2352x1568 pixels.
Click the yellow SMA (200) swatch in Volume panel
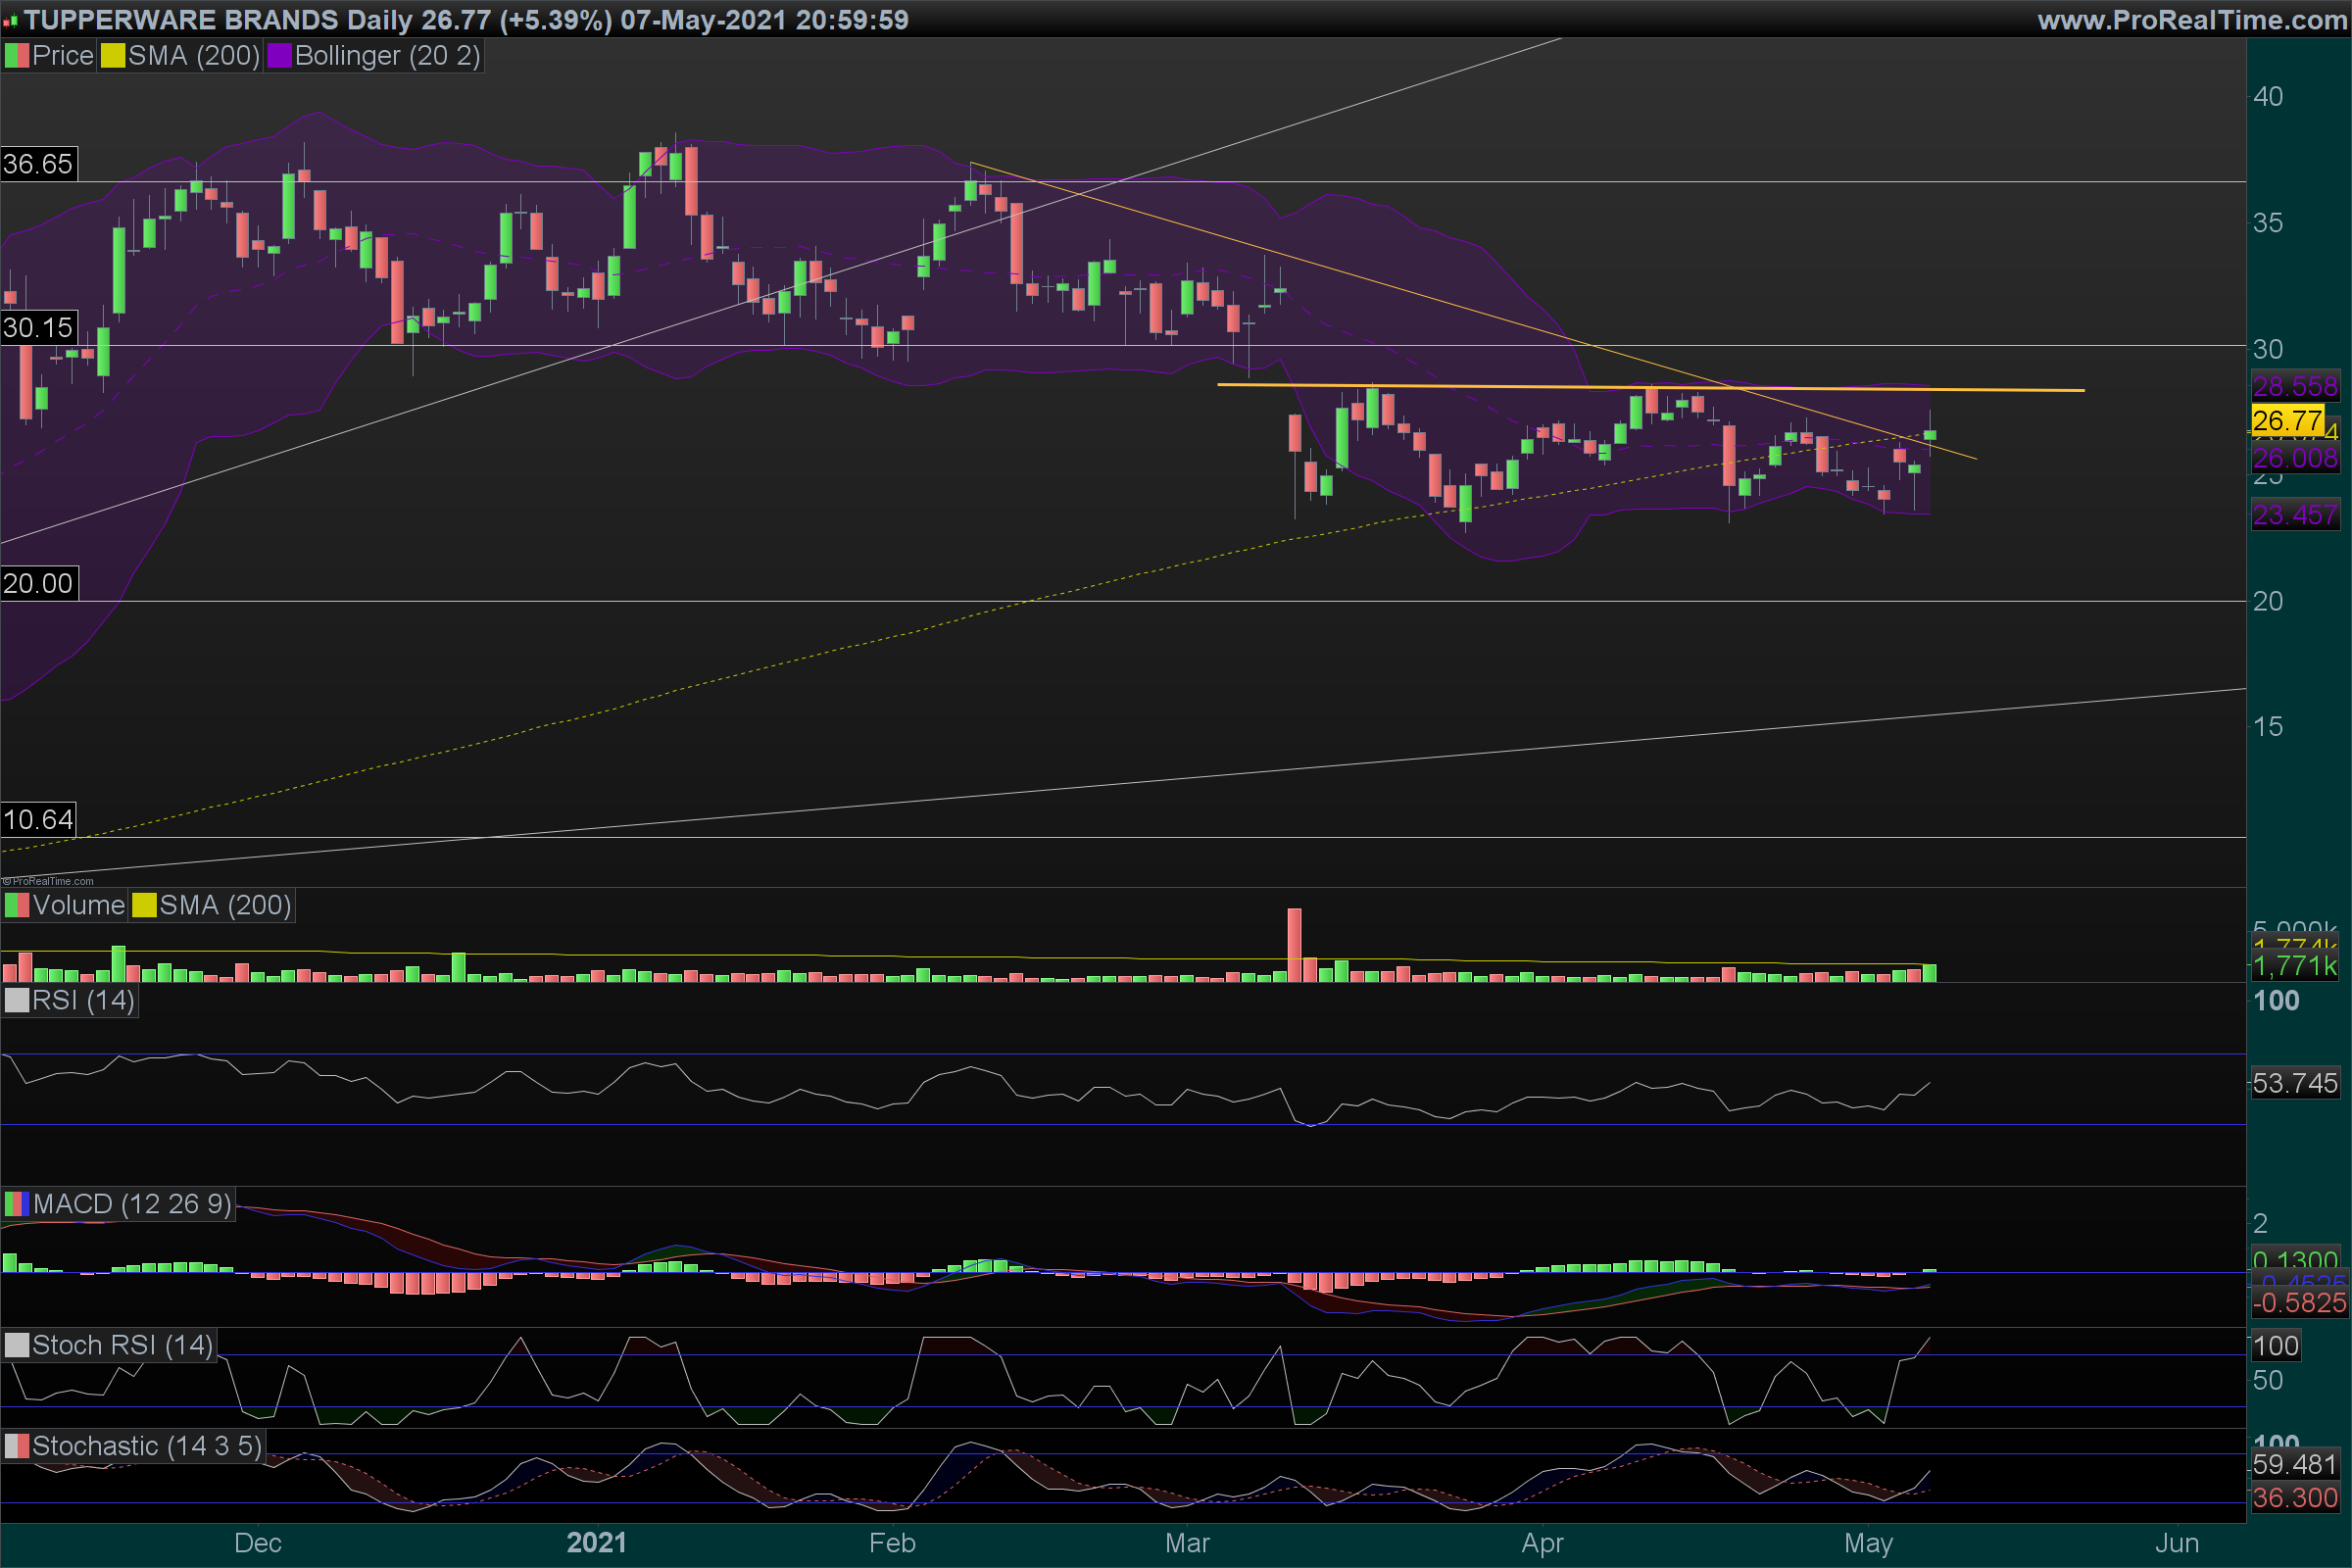tap(145, 906)
